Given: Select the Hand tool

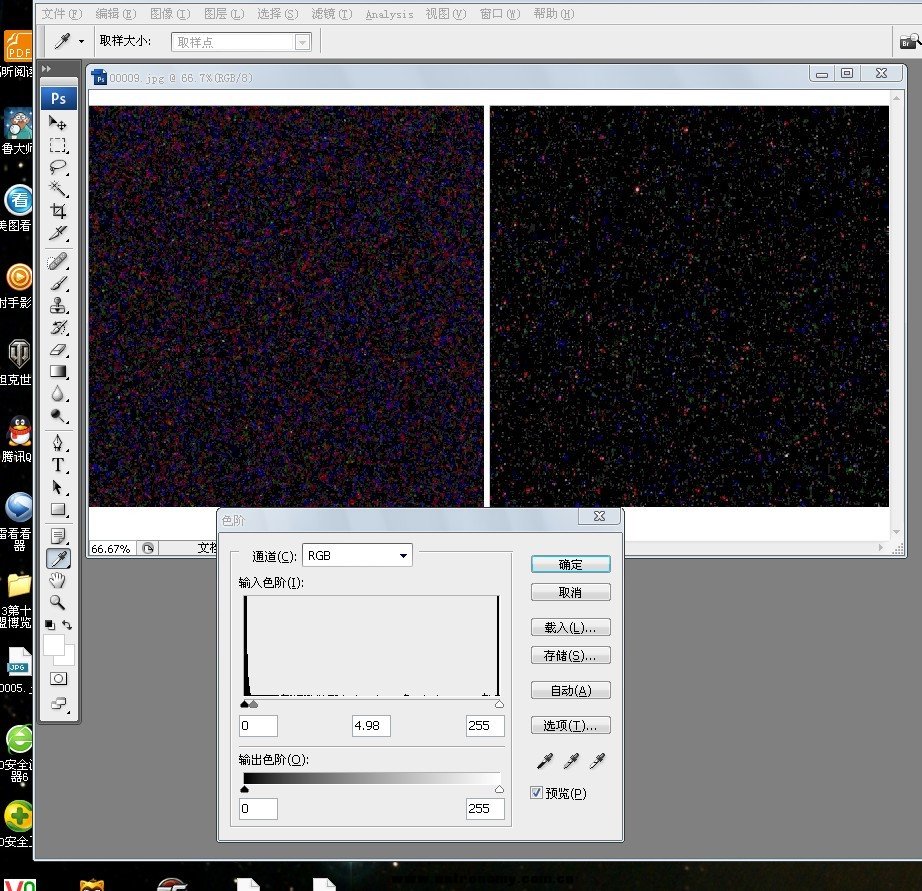Looking at the screenshot, I should (x=58, y=580).
